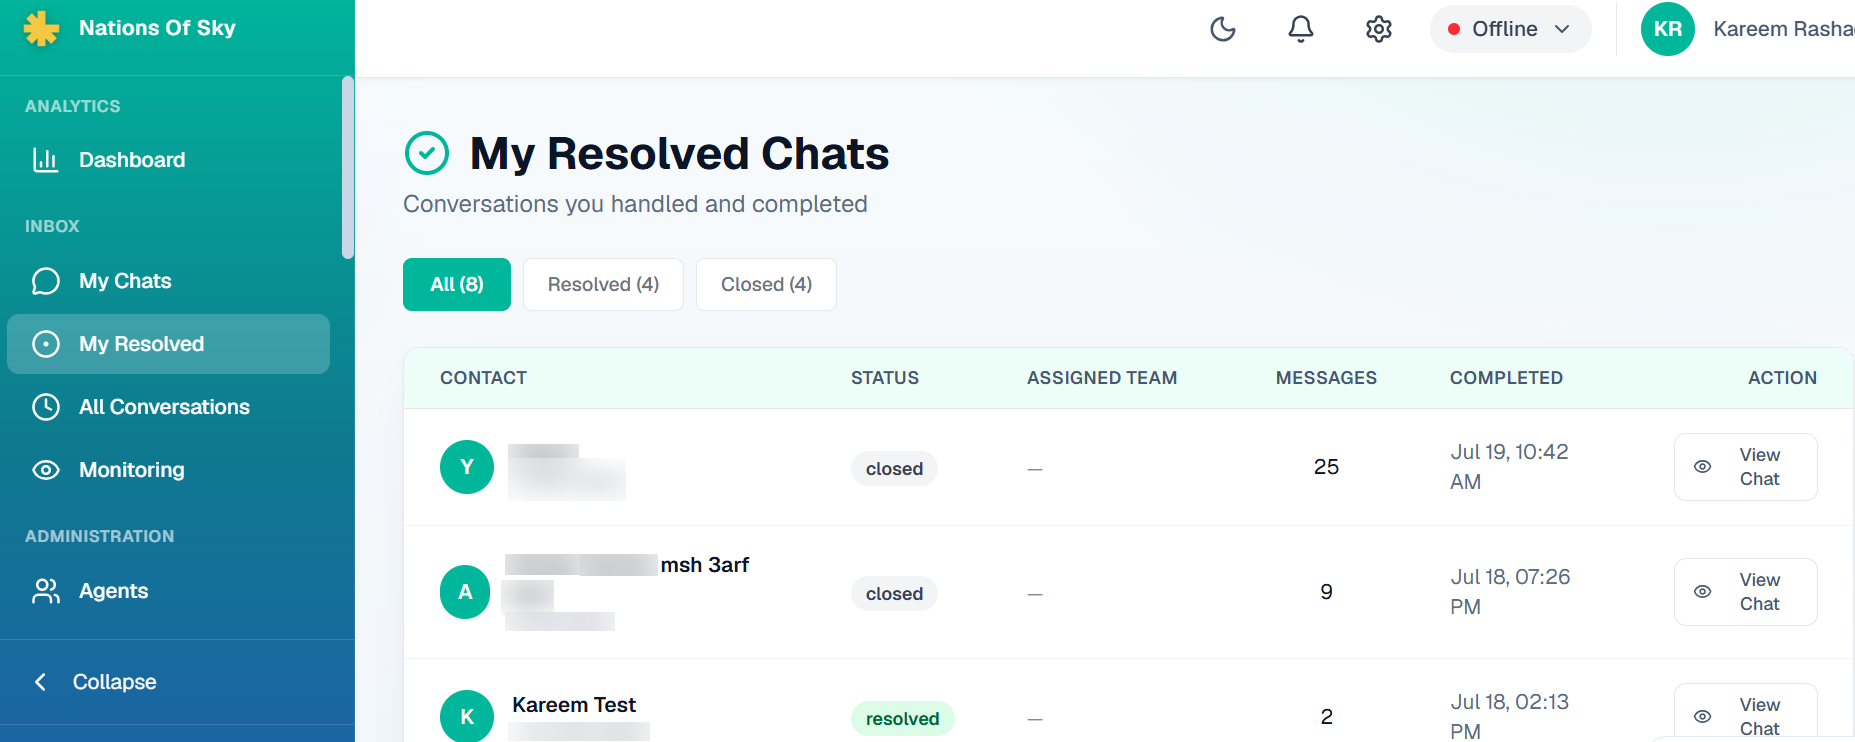
Task: Click the CONTACT column header
Action: coord(483,378)
